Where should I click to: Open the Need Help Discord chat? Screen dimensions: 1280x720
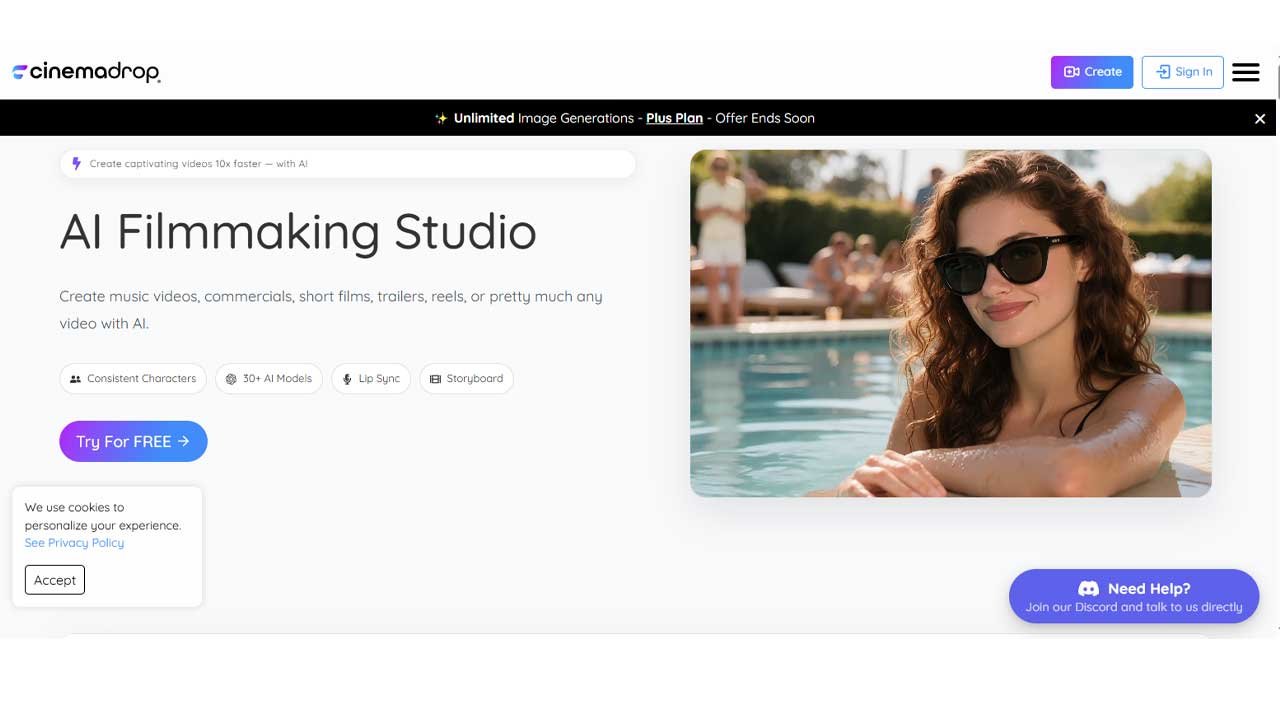[1134, 597]
